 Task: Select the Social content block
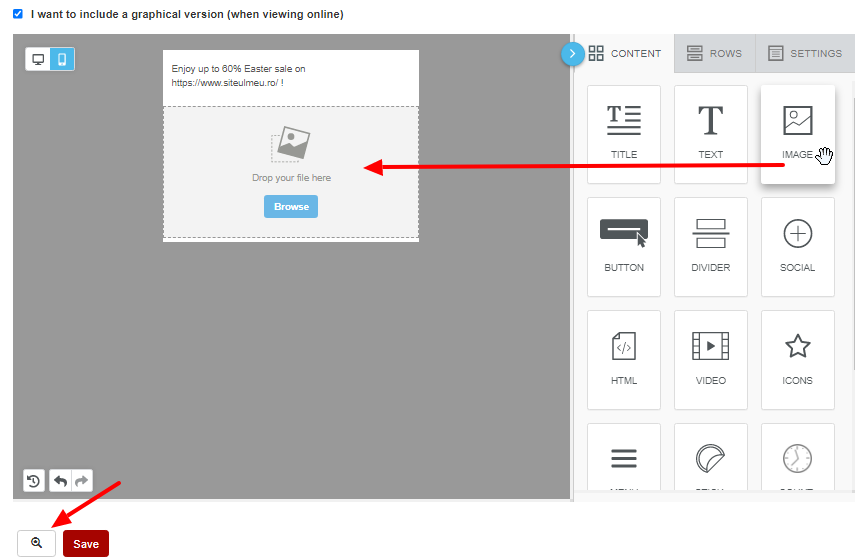pyautogui.click(x=798, y=247)
